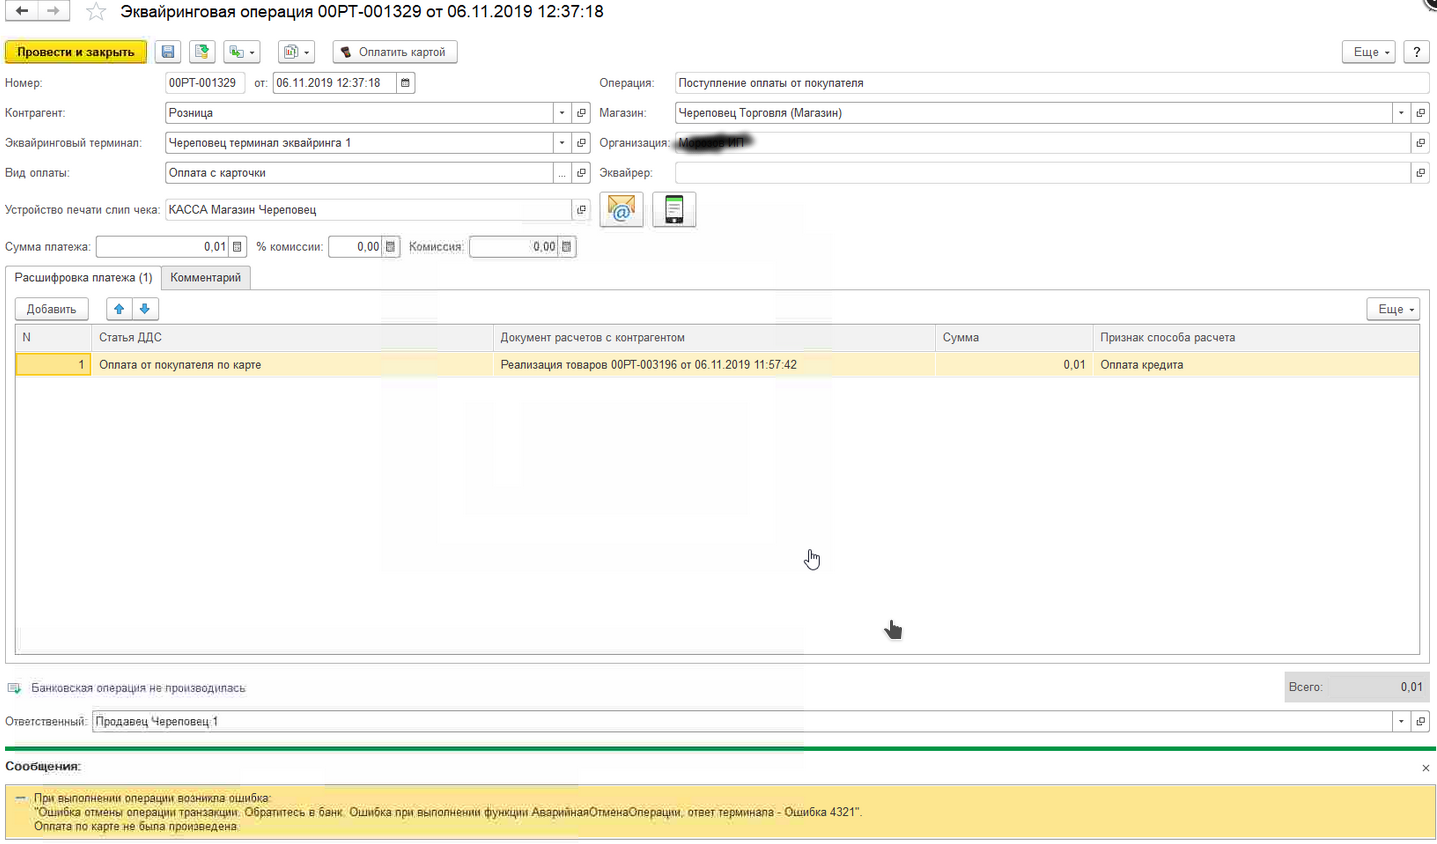Add document to favorites with the star

pyautogui.click(x=96, y=12)
